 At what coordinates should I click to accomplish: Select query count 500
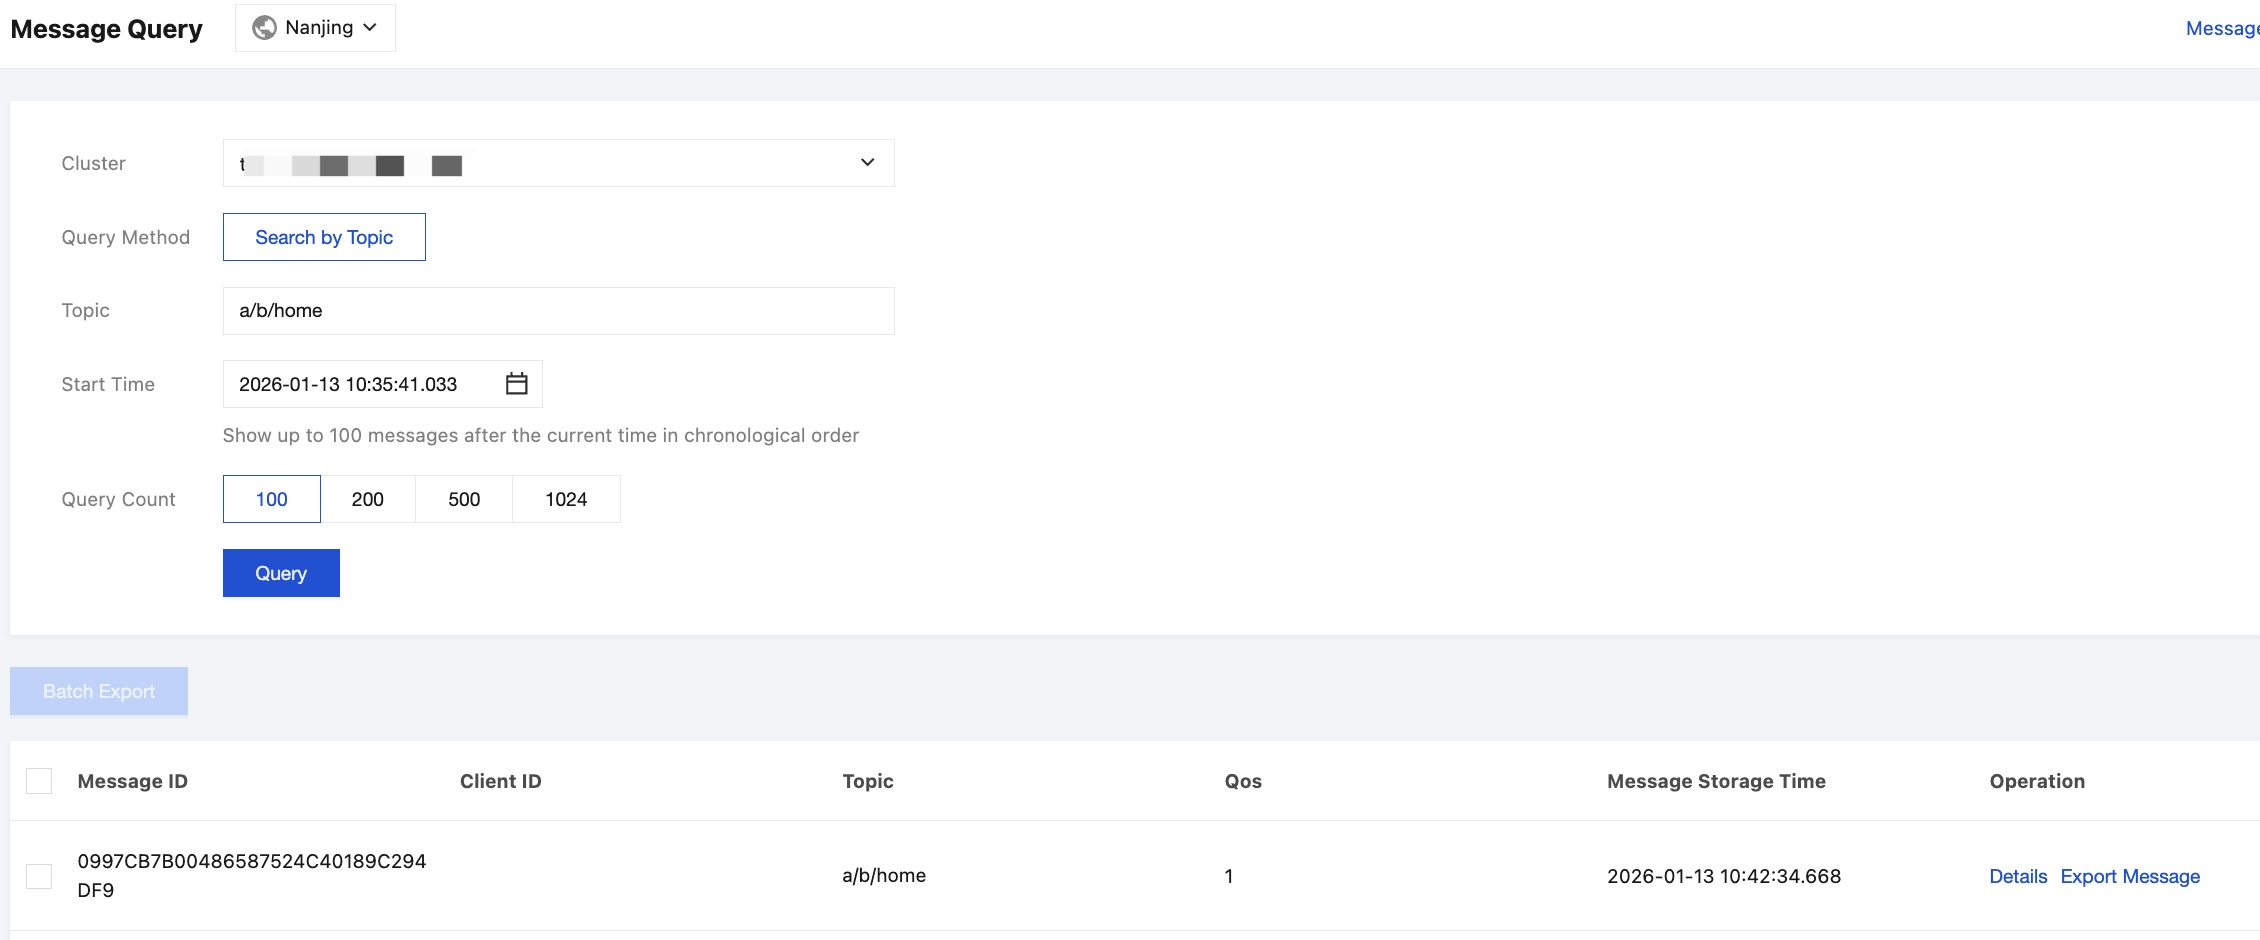click(x=464, y=499)
